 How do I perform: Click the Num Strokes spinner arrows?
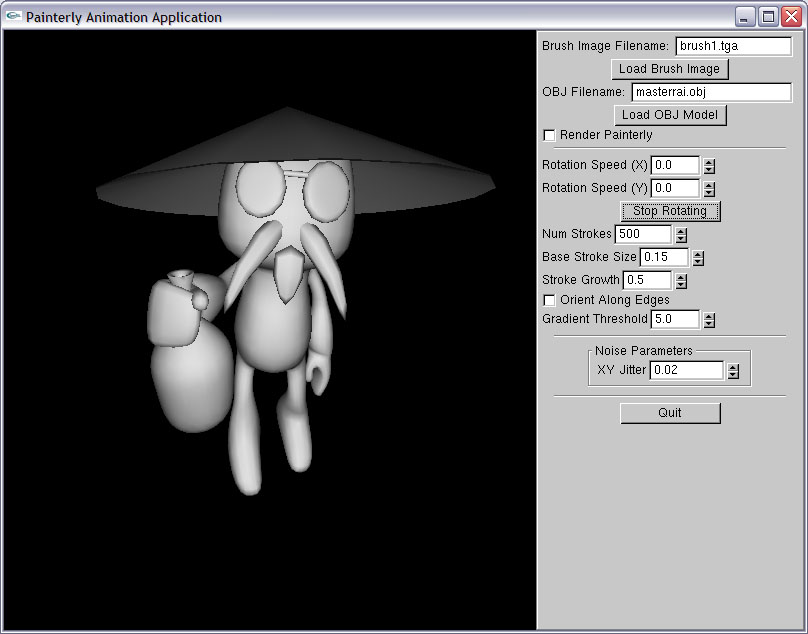tap(681, 235)
